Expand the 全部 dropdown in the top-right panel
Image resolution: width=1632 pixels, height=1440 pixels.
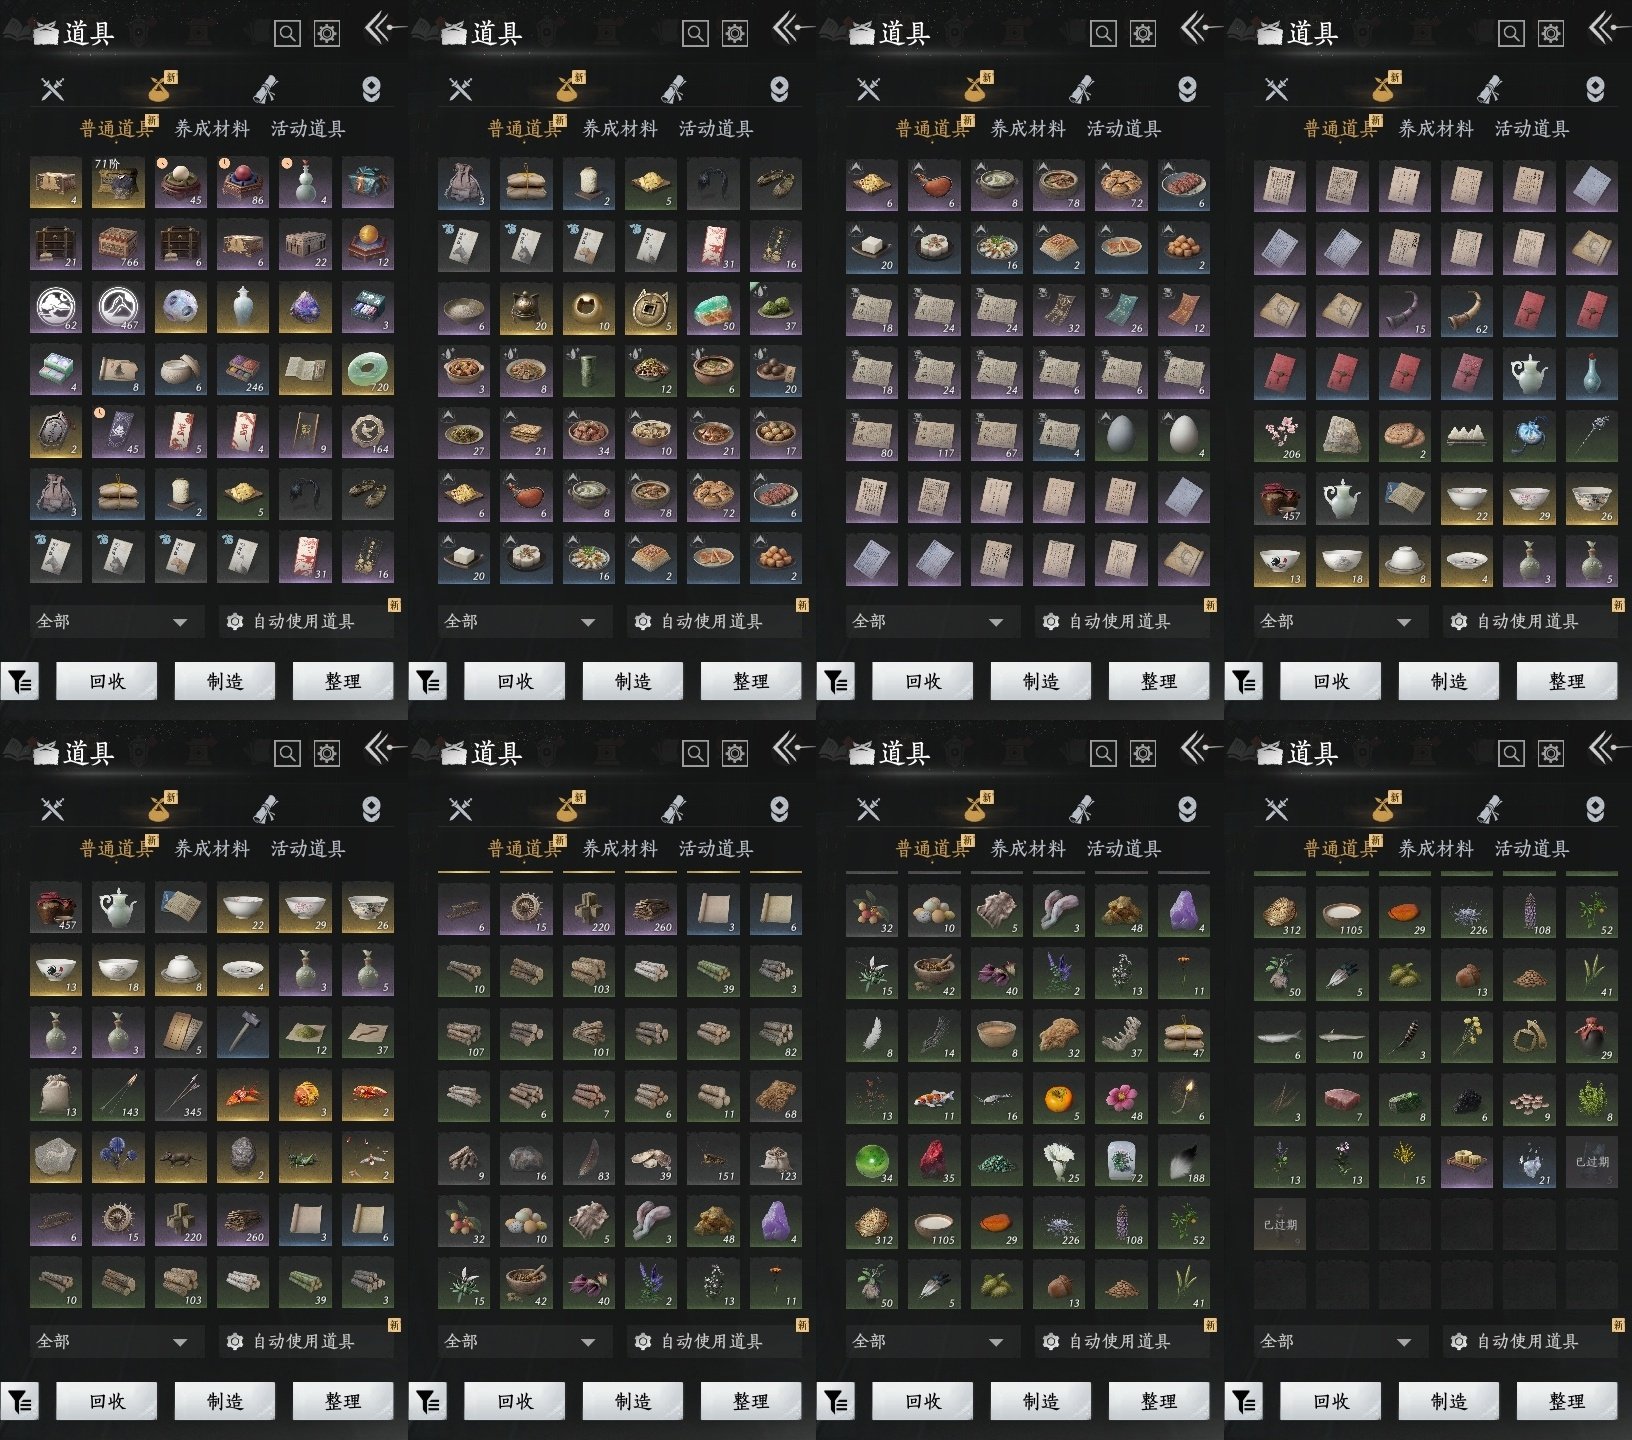coord(1336,621)
